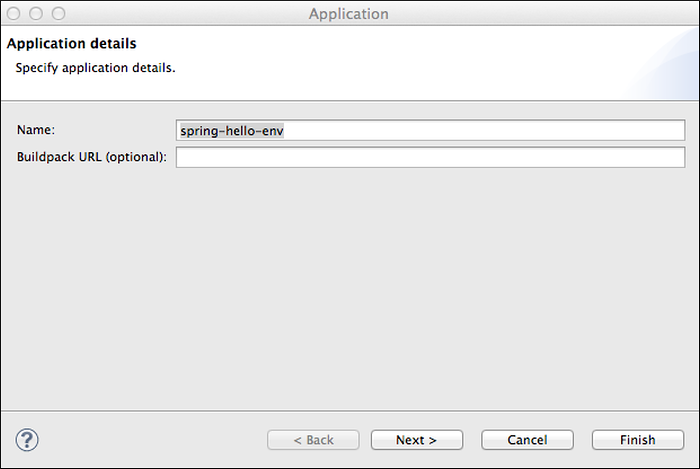Click the "Application details" bold heading

72,44
